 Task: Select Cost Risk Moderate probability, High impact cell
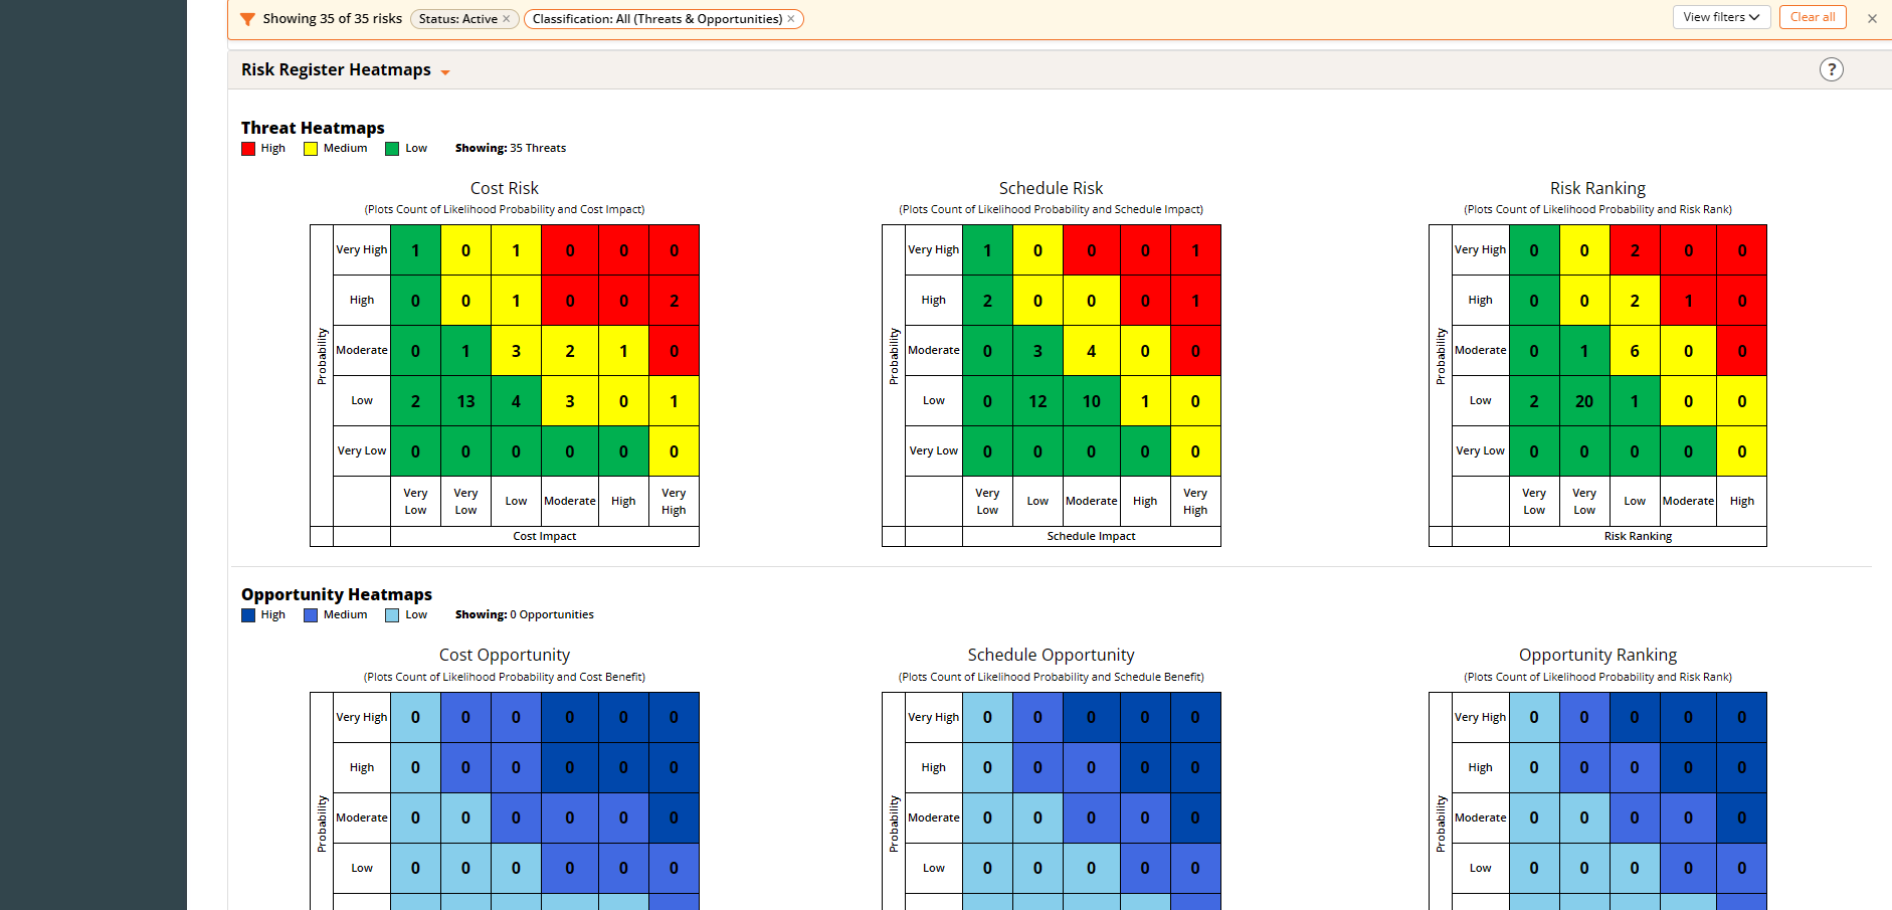[x=624, y=351]
